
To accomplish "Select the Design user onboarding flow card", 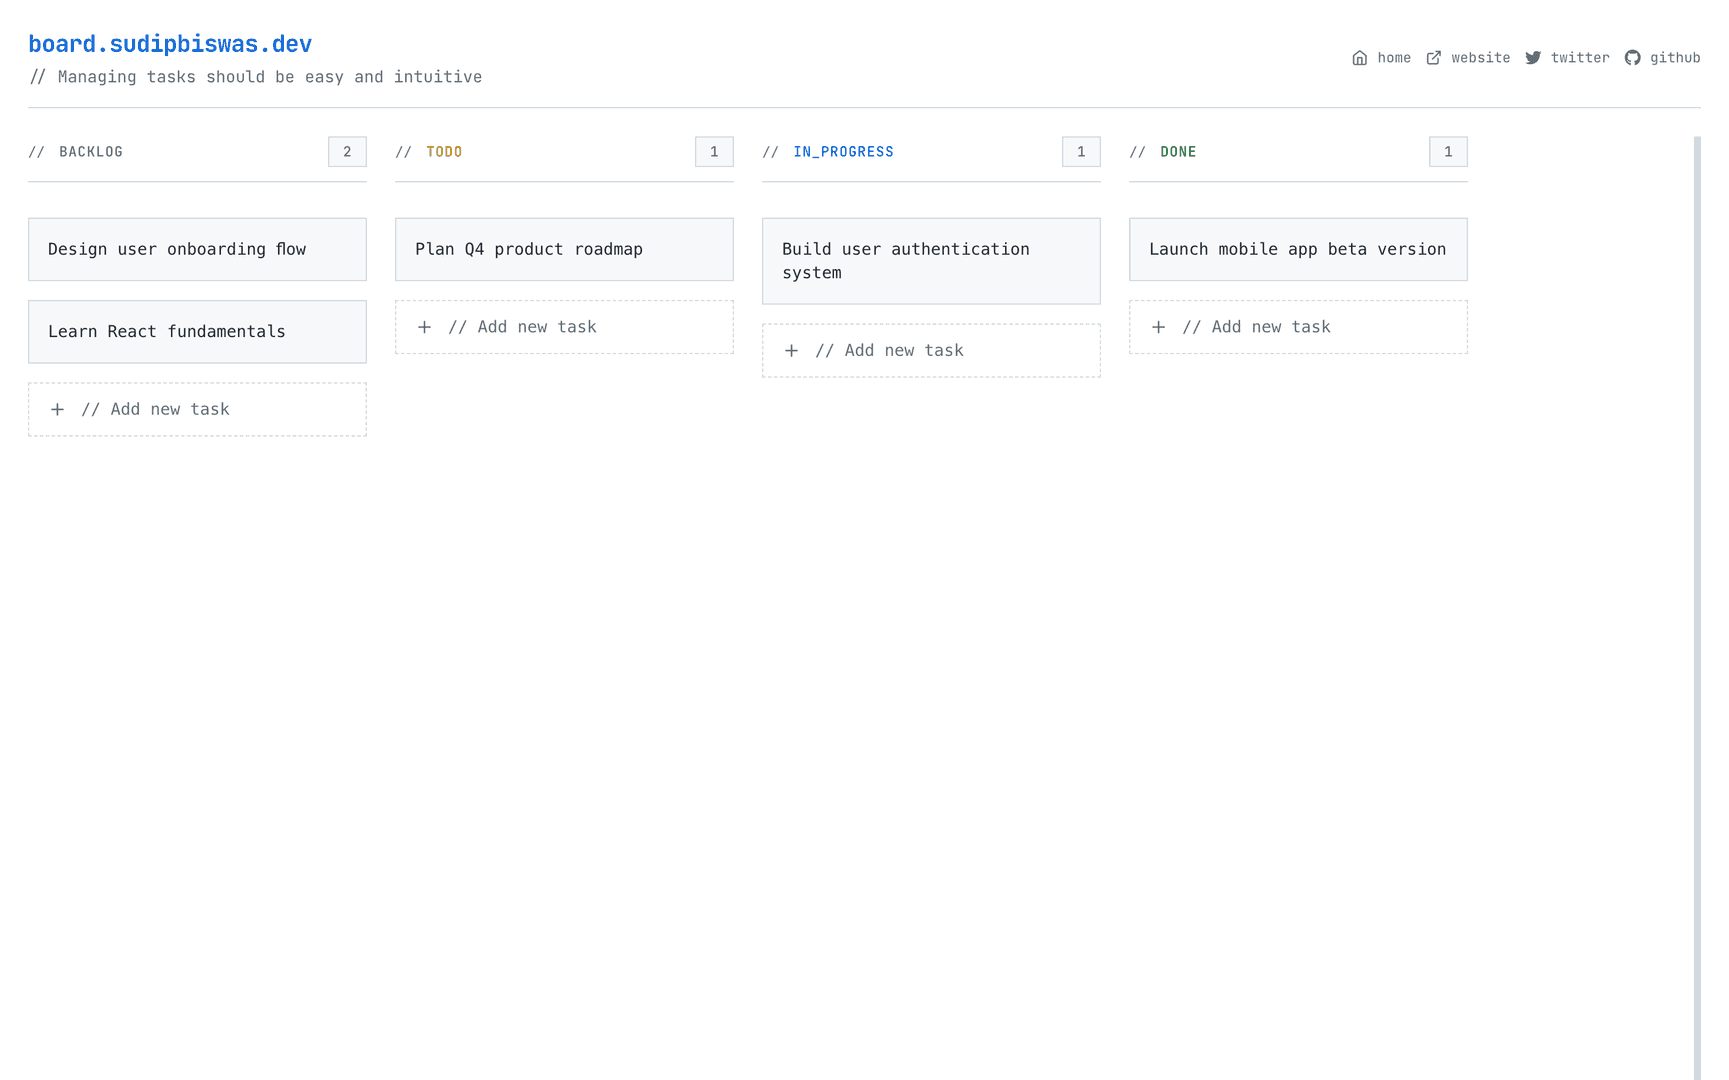I will tap(197, 249).
